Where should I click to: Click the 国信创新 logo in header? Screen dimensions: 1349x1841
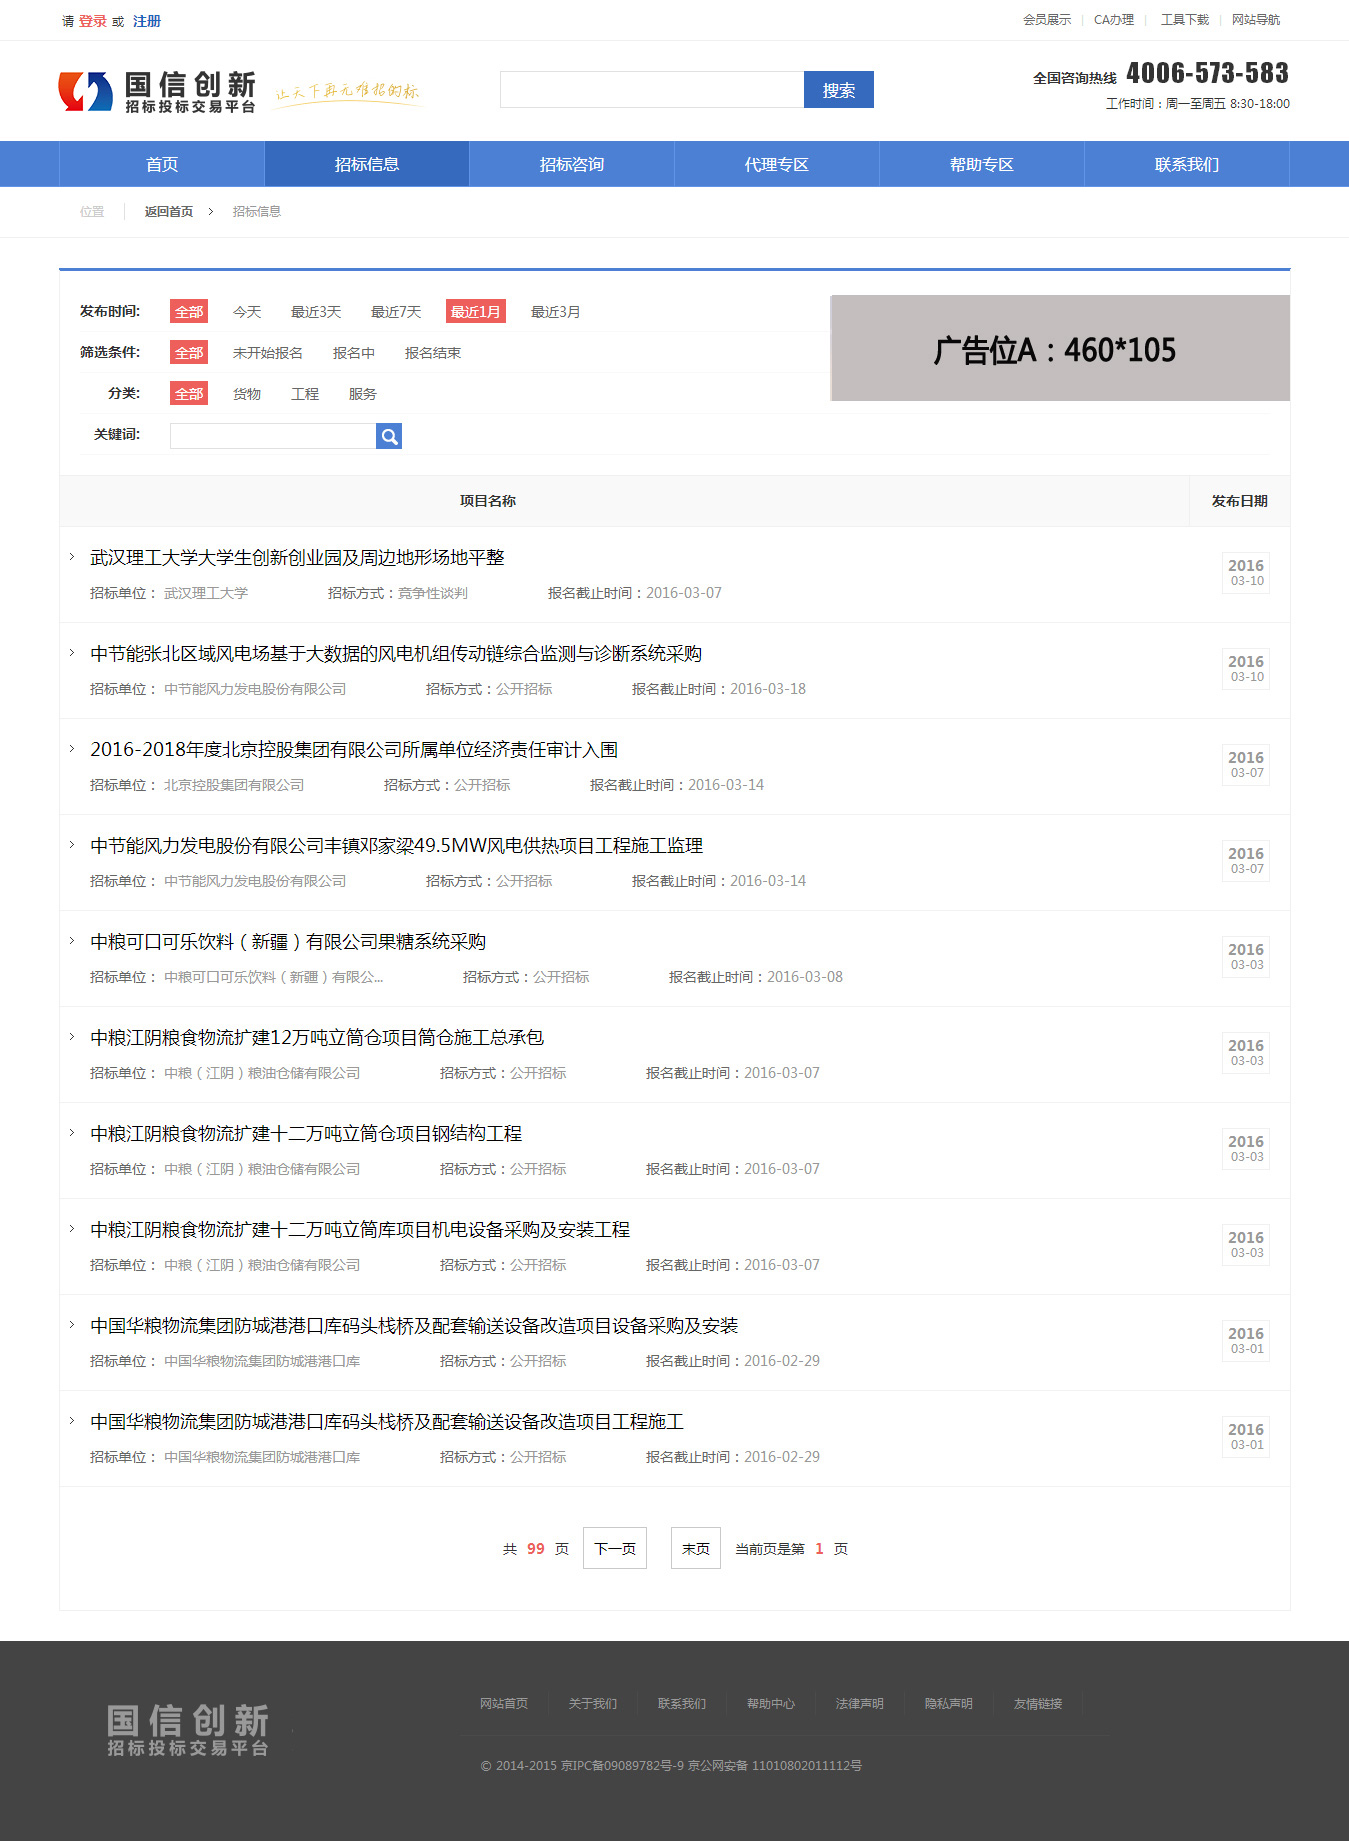click(x=158, y=91)
